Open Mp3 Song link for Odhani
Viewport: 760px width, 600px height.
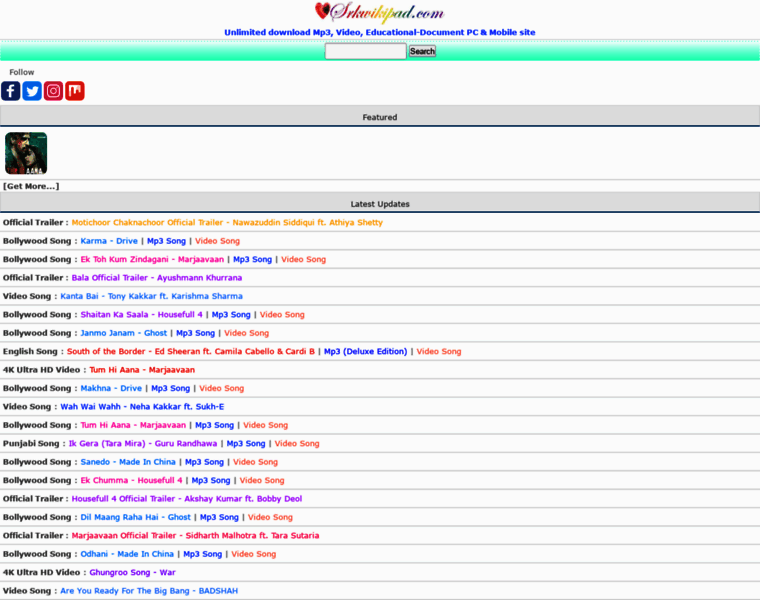(203, 554)
